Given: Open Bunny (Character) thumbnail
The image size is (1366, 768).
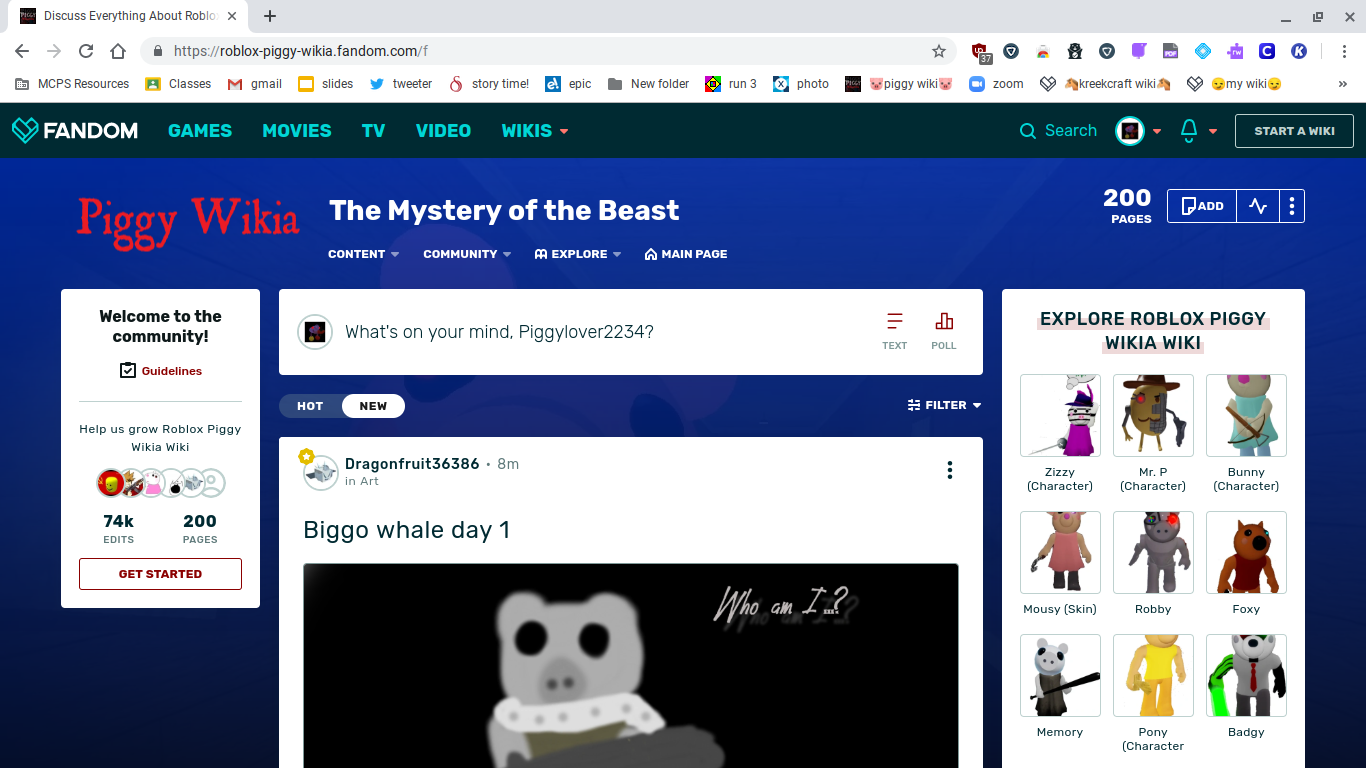Looking at the screenshot, I should pos(1246,415).
